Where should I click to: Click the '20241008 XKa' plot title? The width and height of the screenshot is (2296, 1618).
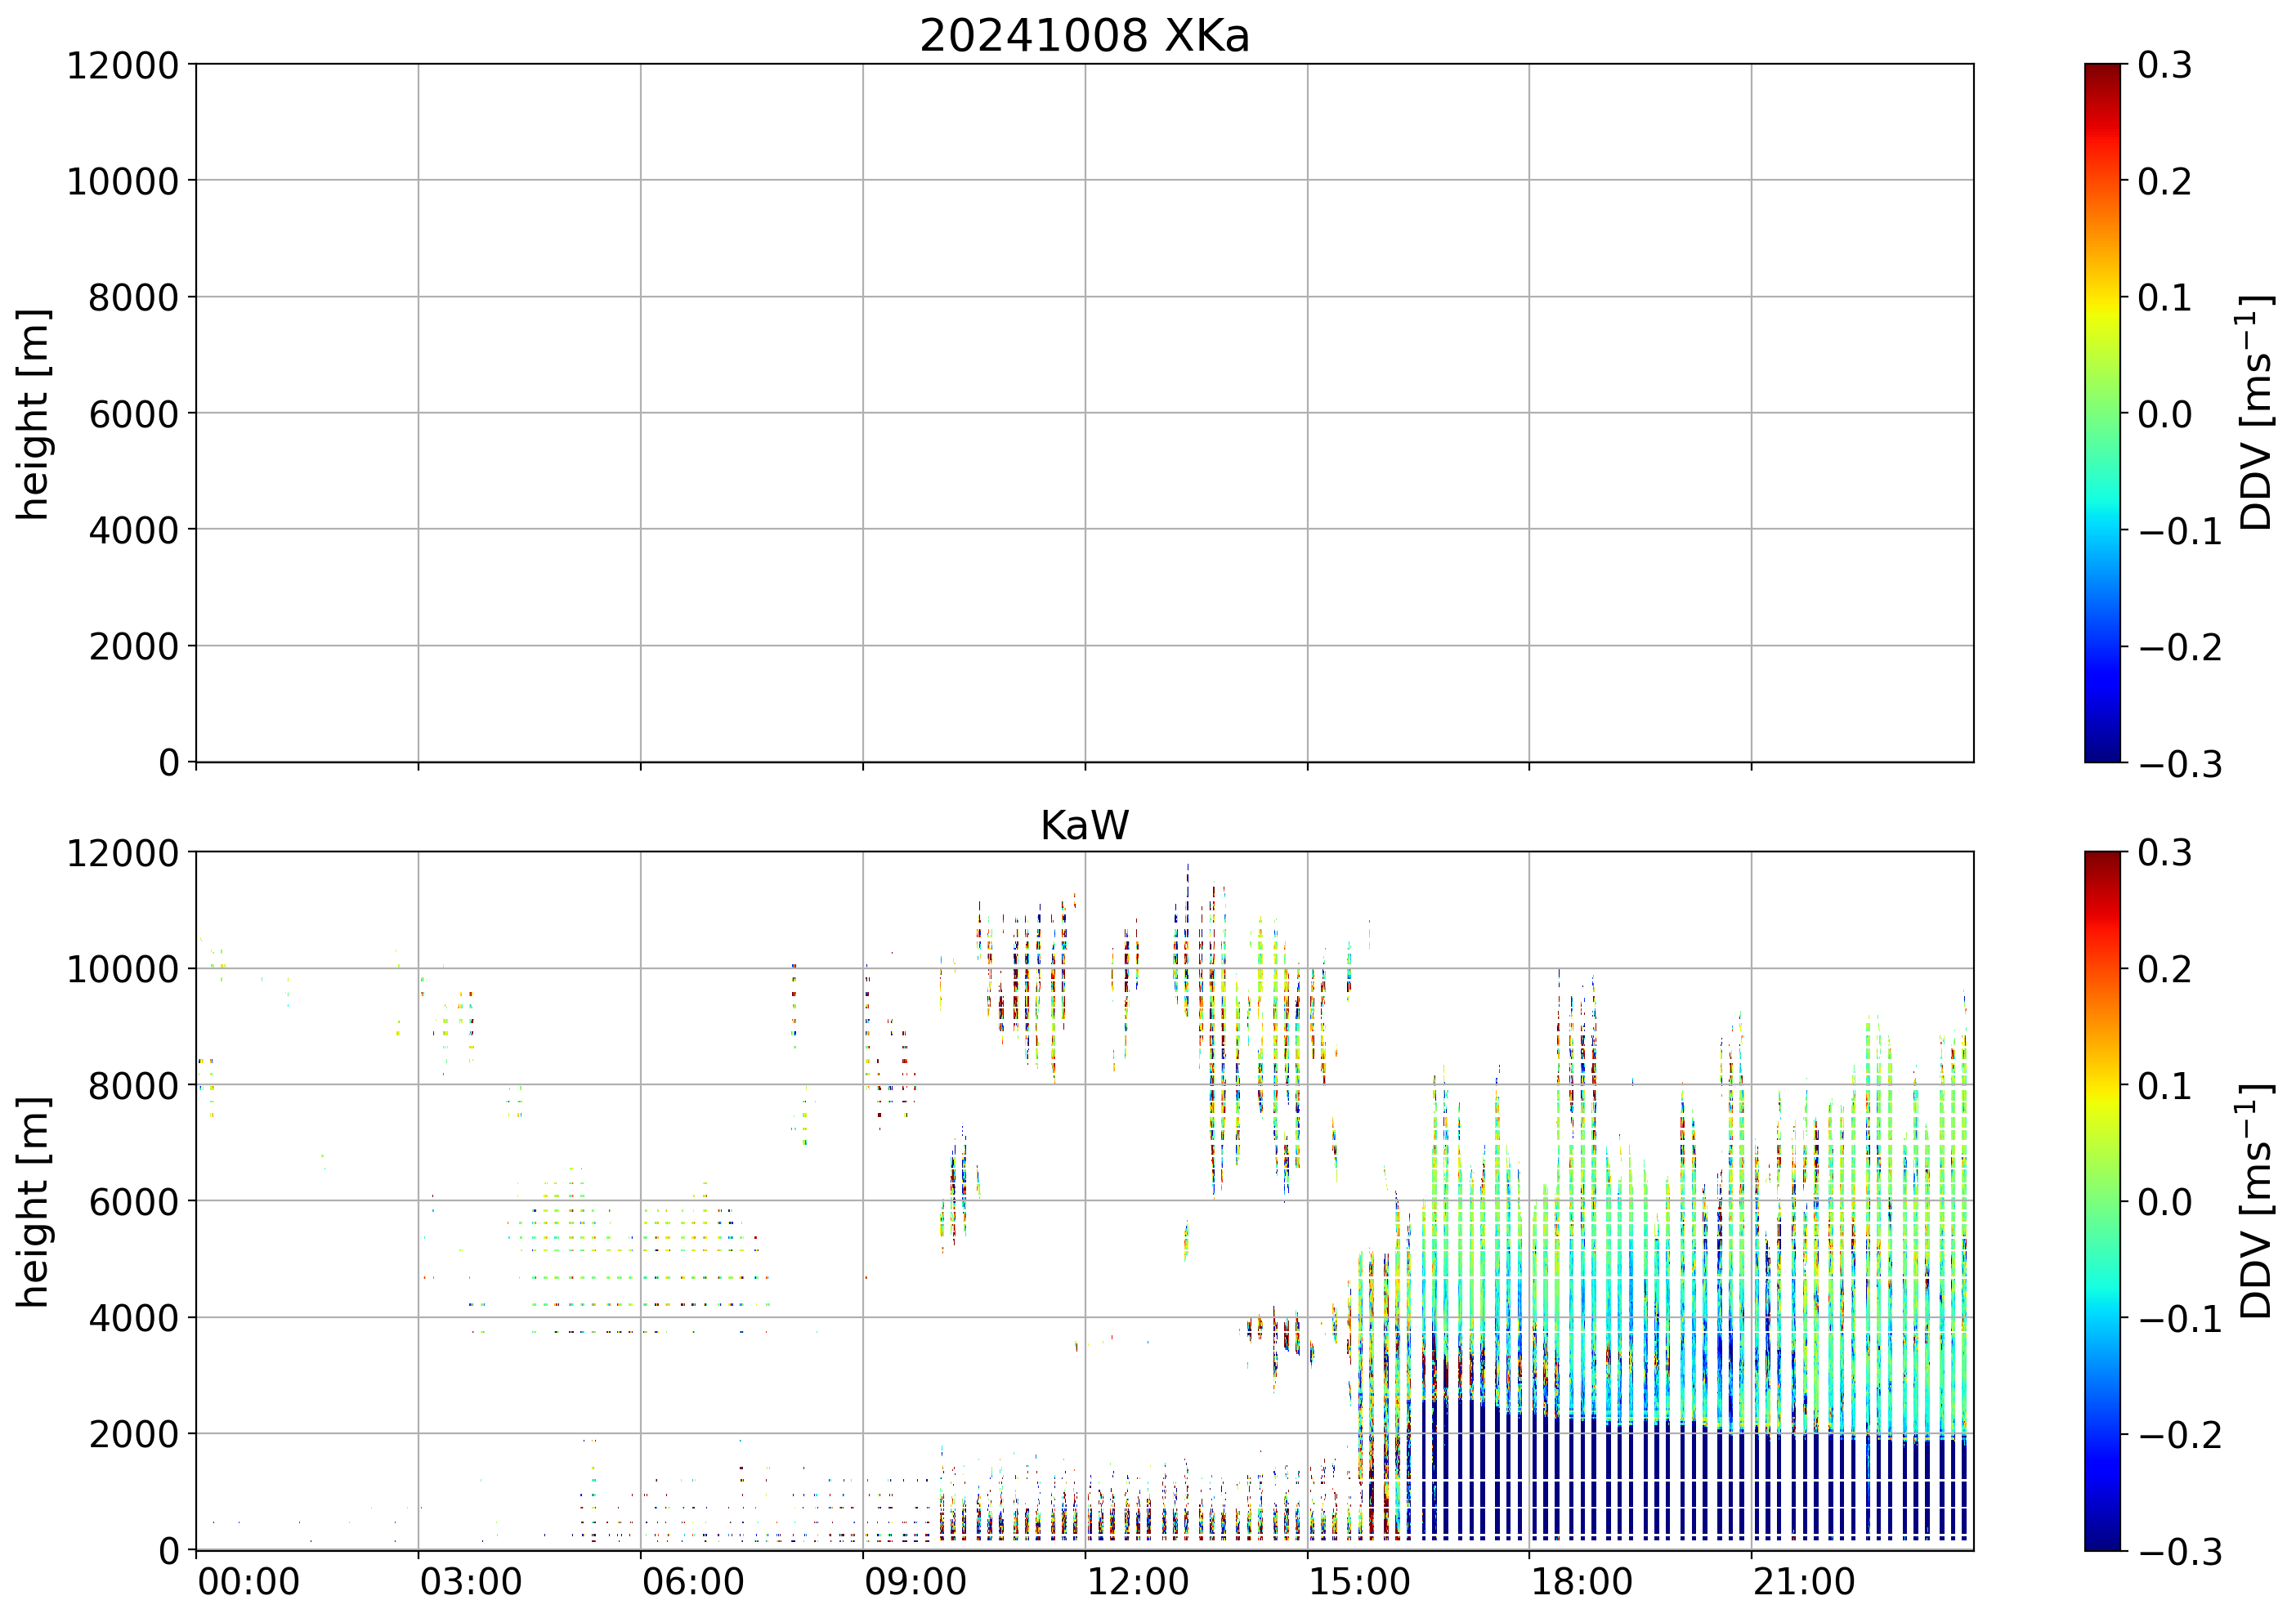click(x=1084, y=37)
